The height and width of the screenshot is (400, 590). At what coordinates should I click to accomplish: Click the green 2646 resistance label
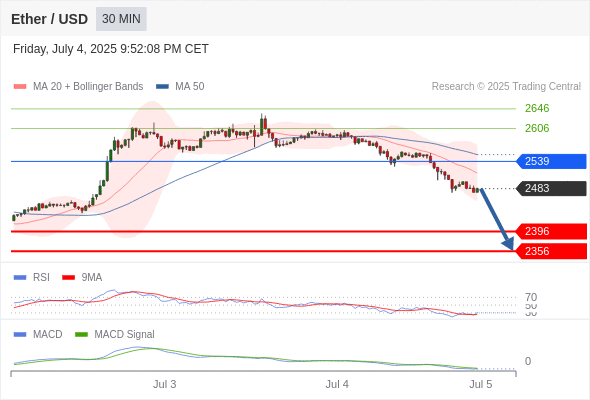click(x=537, y=108)
